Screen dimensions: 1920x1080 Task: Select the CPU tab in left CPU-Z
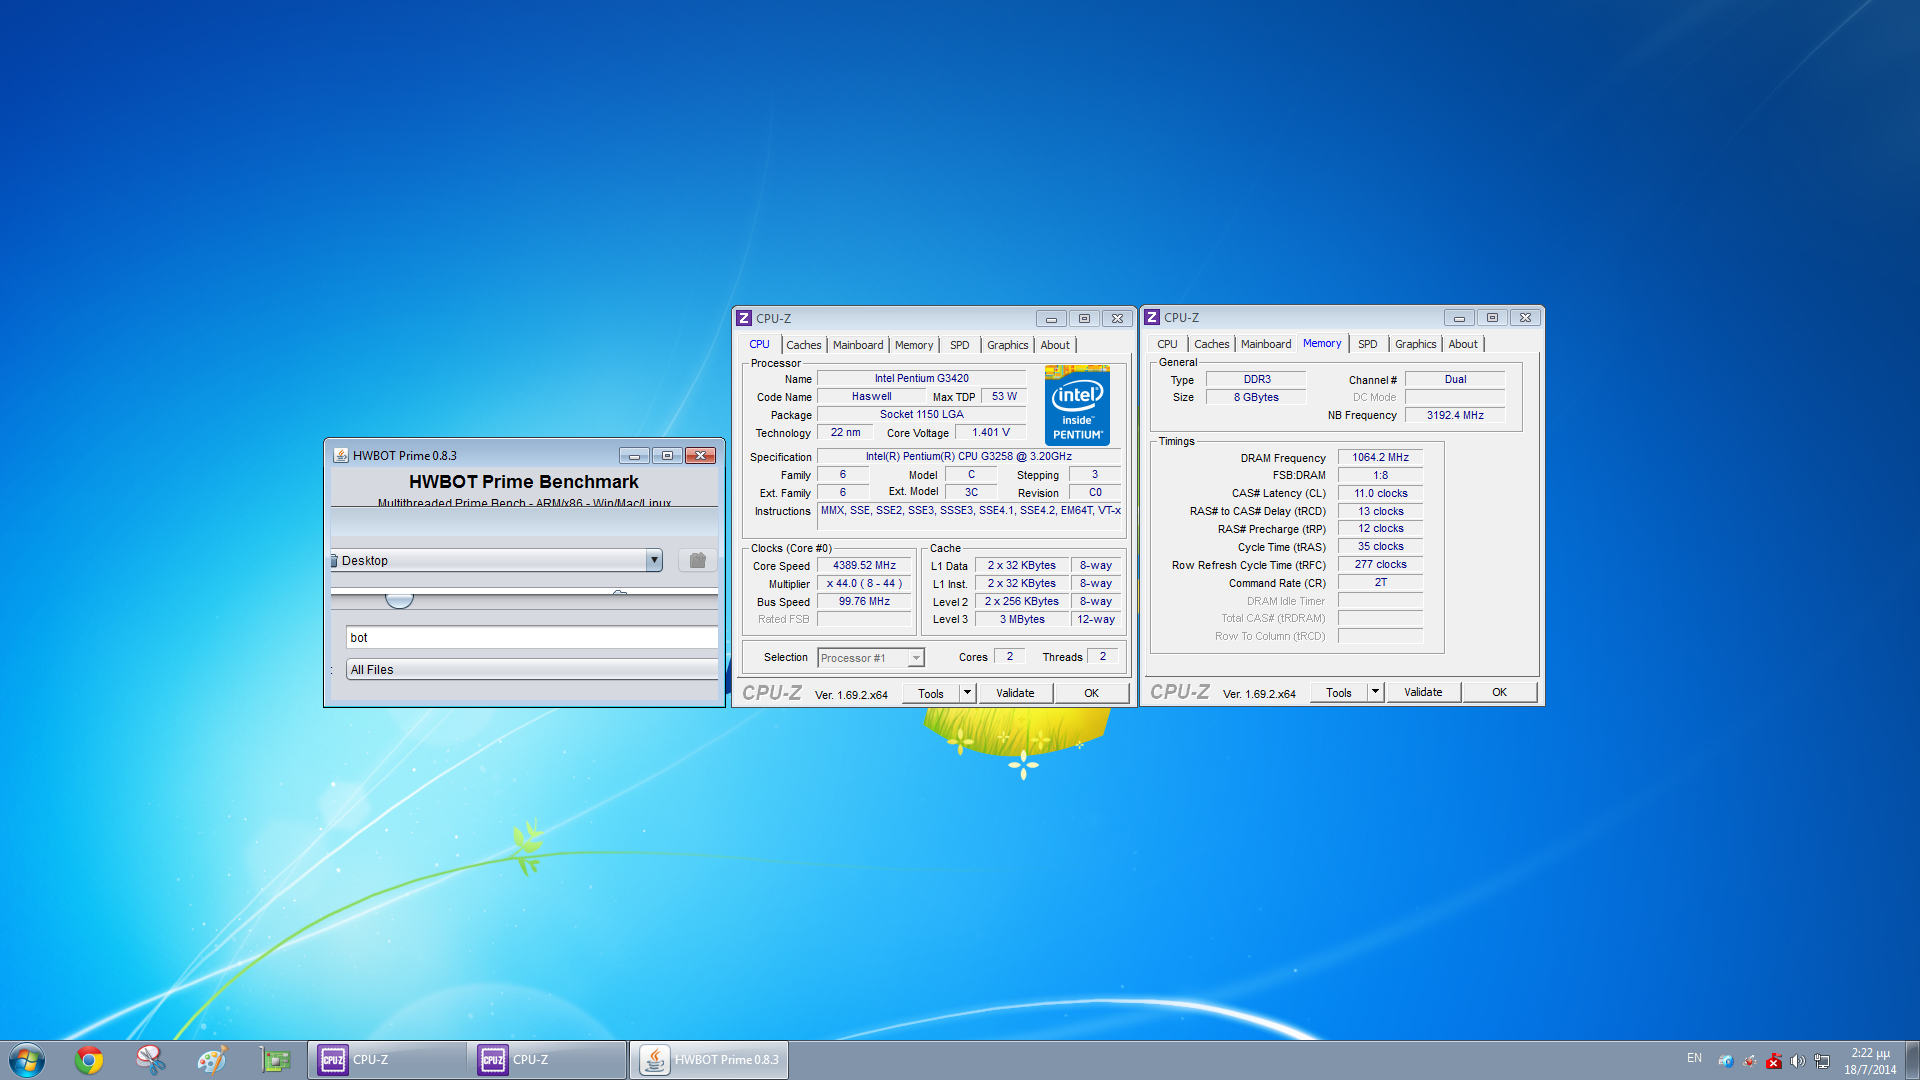(x=760, y=344)
